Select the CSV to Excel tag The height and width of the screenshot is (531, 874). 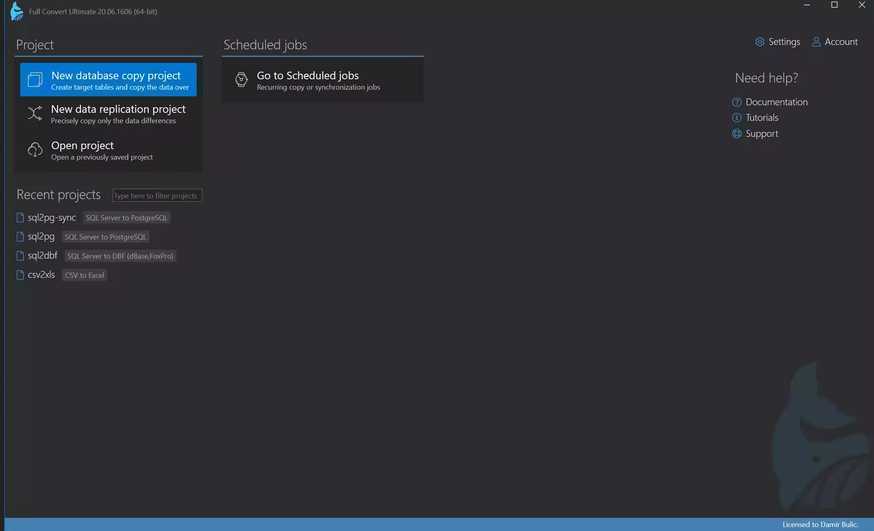(85, 275)
